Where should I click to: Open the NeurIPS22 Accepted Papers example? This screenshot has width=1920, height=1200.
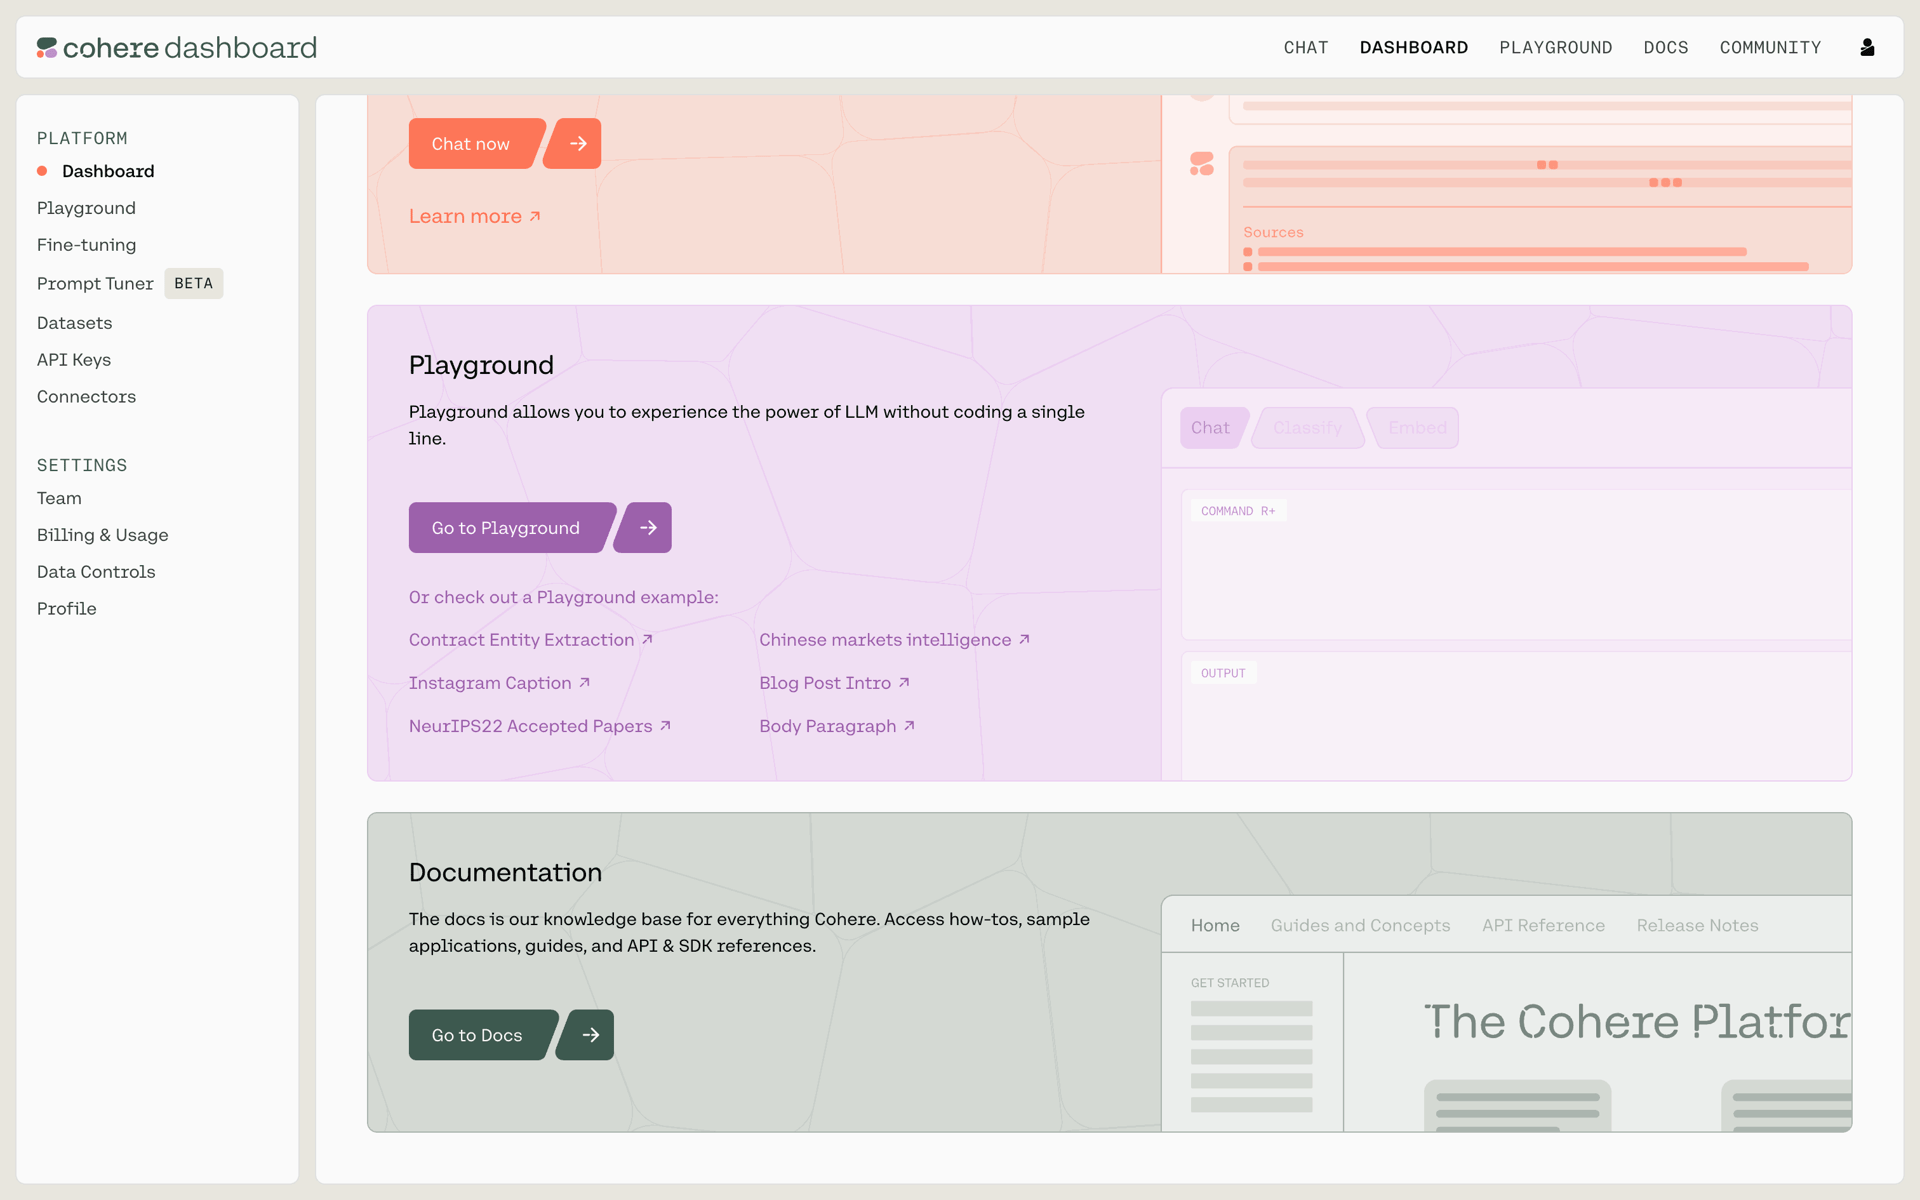tap(540, 726)
